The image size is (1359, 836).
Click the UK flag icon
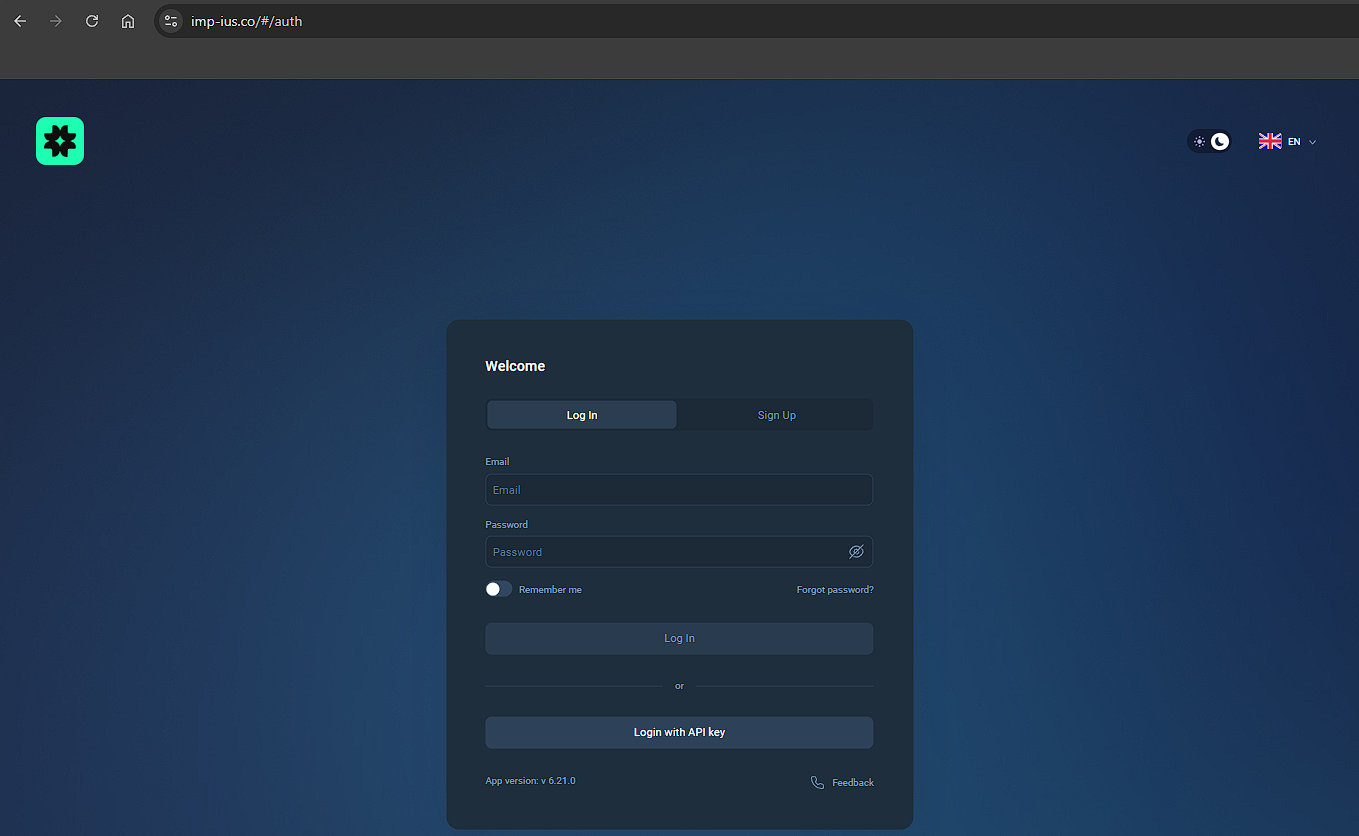tap(1270, 142)
